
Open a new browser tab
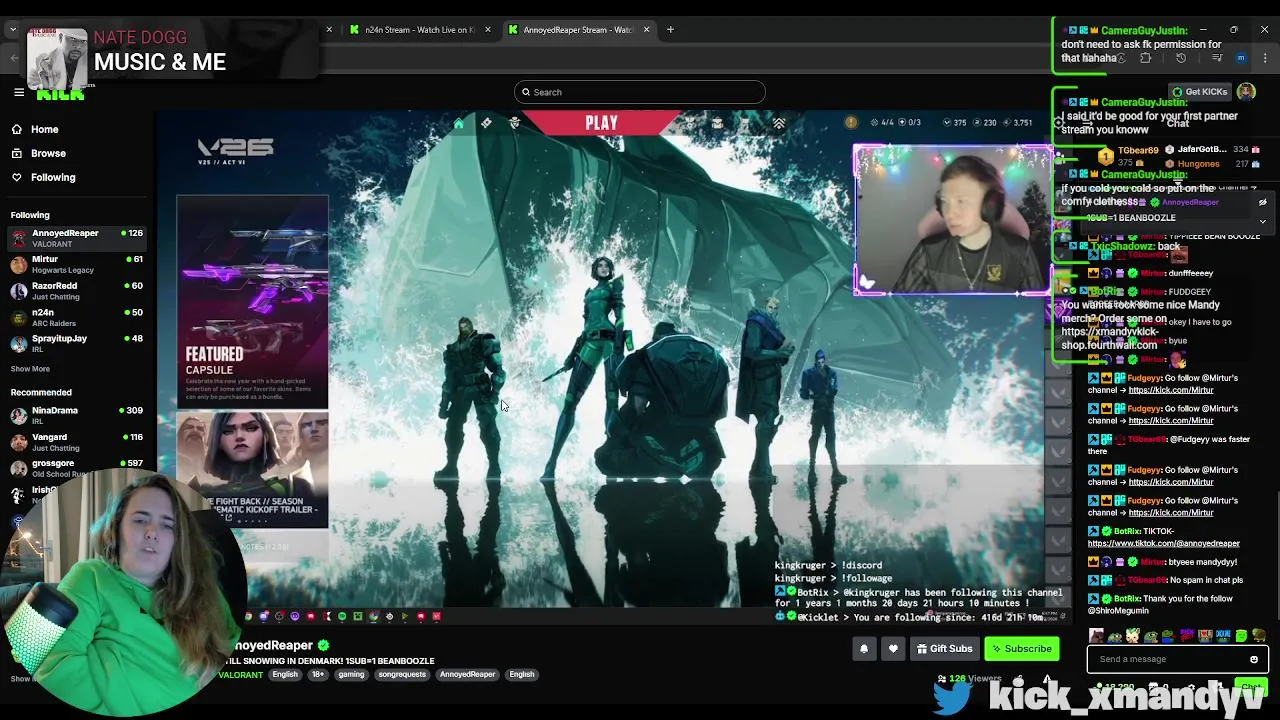(670, 29)
